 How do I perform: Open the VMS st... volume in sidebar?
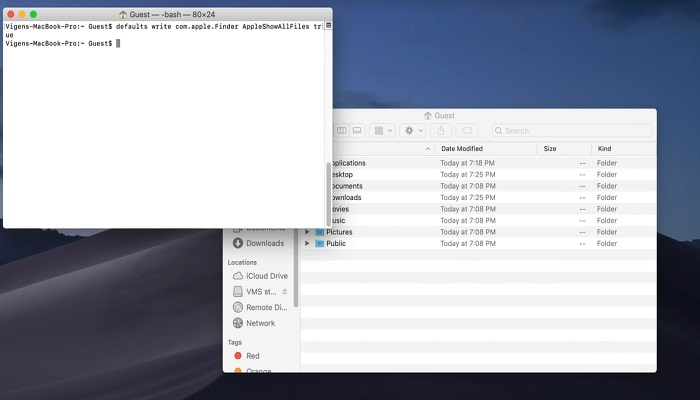(259, 292)
